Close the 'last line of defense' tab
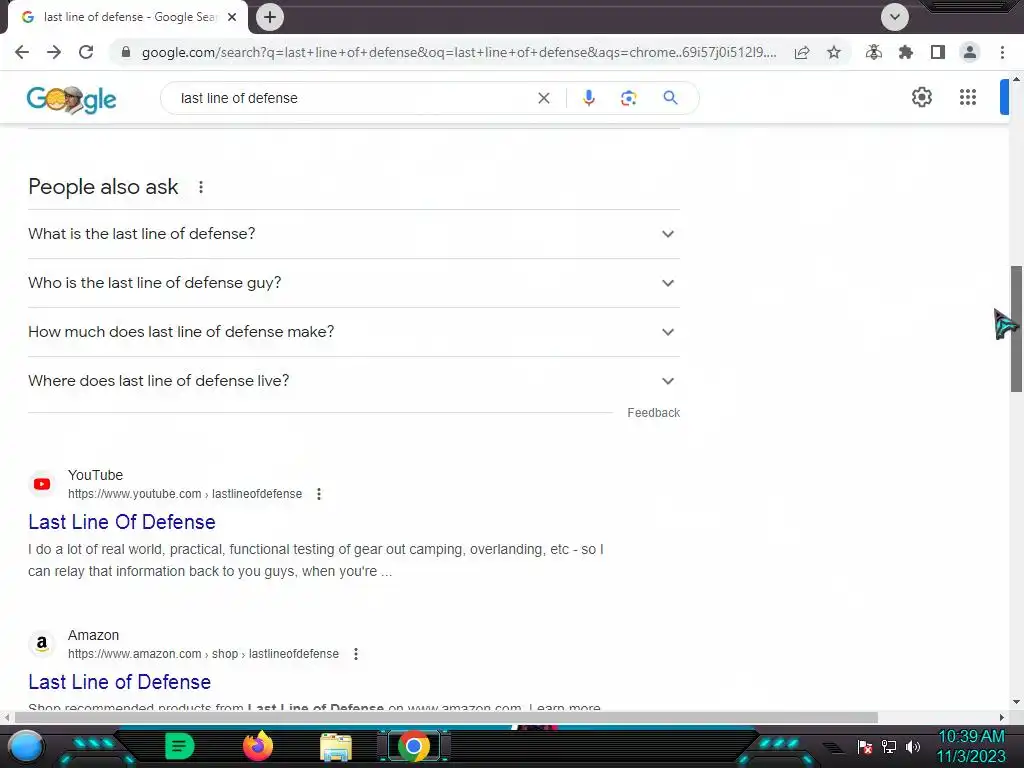The image size is (1024, 768). click(x=232, y=17)
